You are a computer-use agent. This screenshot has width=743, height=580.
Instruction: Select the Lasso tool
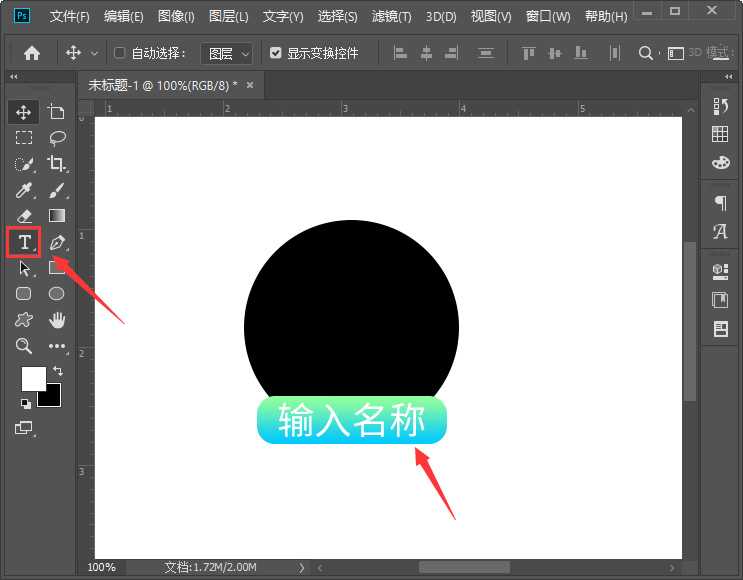coord(57,138)
